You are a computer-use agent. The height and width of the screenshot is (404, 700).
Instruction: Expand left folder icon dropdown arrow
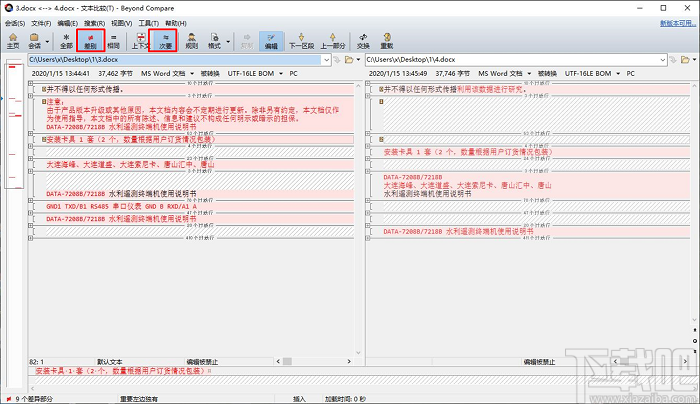pyautogui.click(x=358, y=60)
